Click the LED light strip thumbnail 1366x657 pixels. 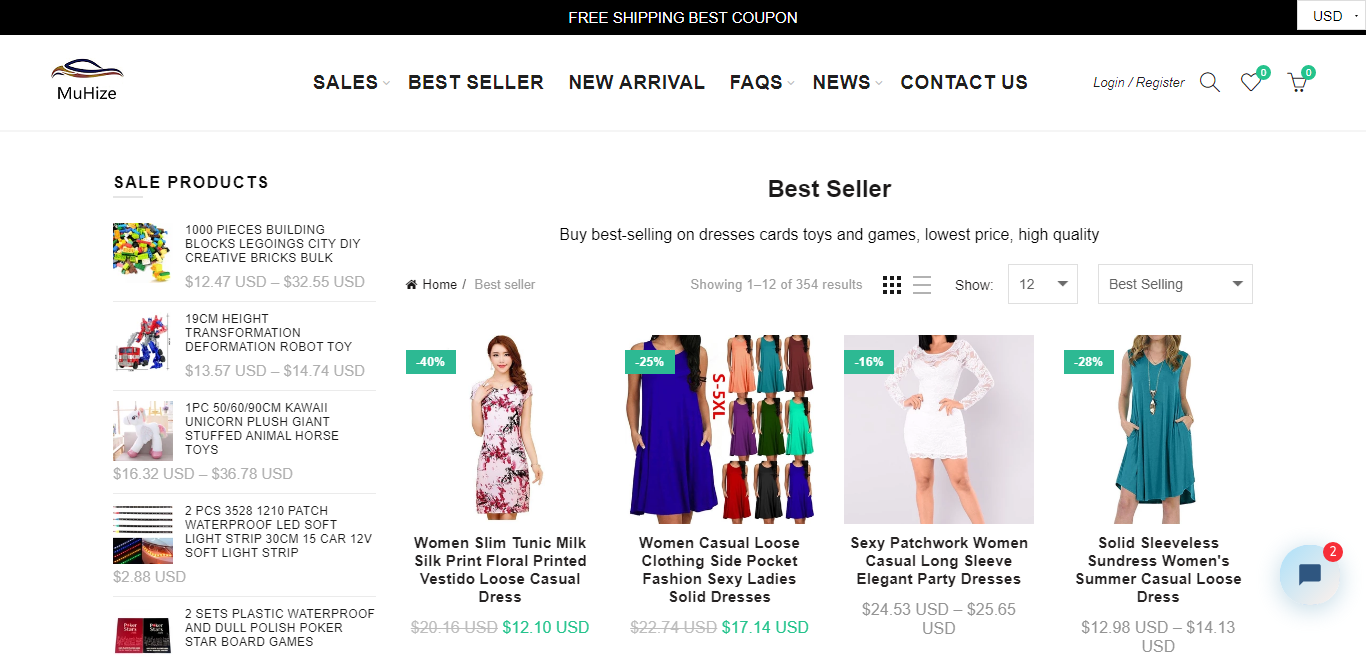point(143,534)
